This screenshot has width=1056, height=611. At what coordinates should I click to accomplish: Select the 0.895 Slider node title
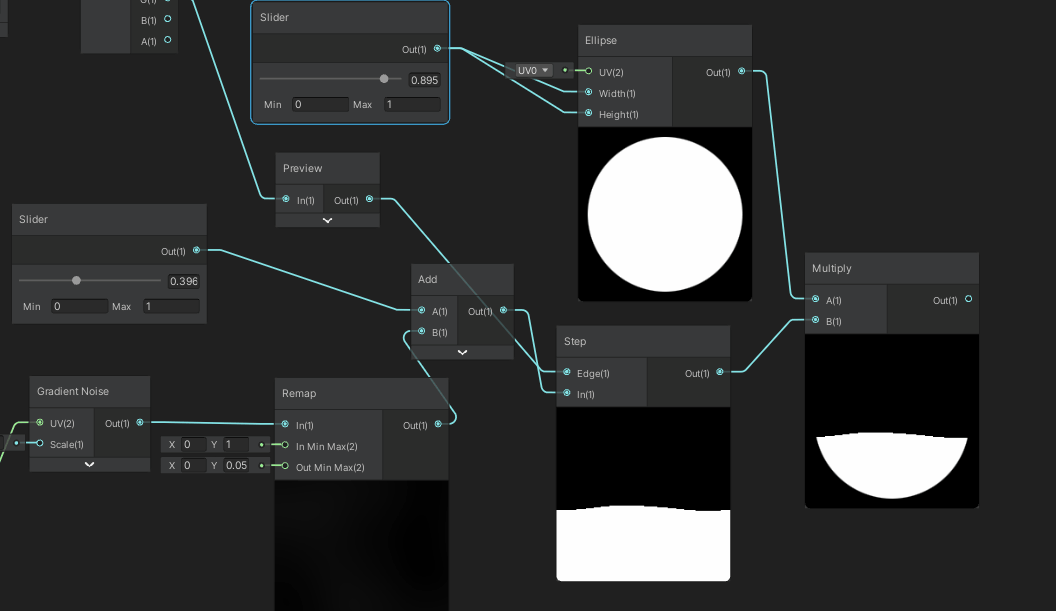[x=274, y=18]
